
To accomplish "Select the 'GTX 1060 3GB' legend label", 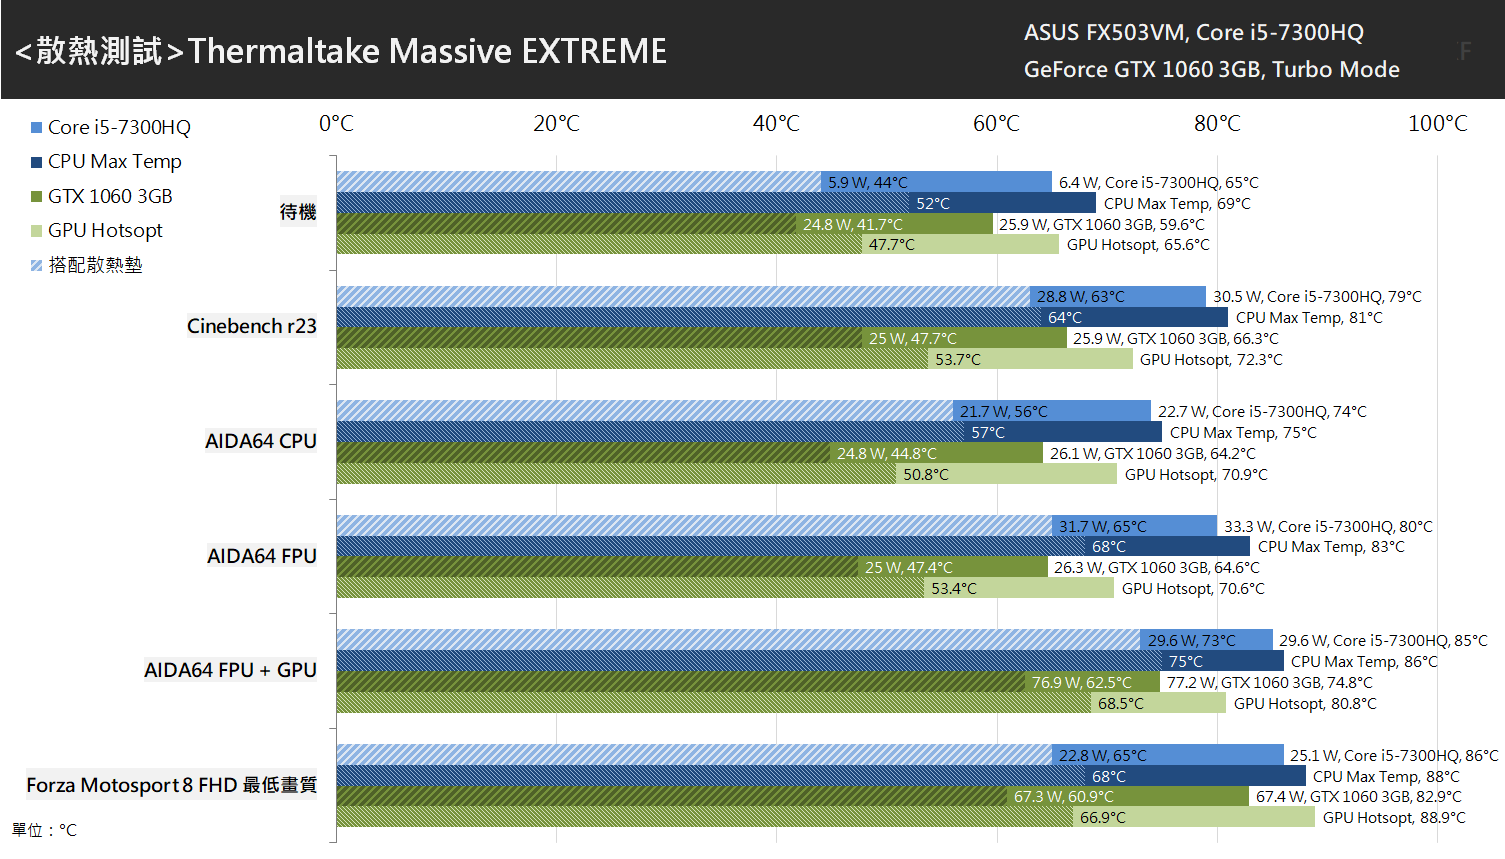I will [110, 196].
